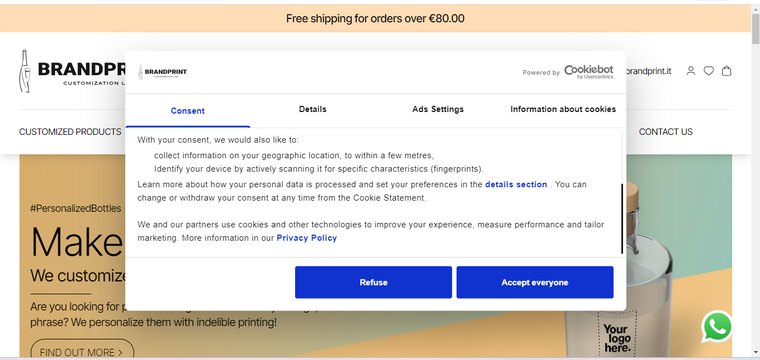Open the Customized Products menu

click(x=70, y=132)
